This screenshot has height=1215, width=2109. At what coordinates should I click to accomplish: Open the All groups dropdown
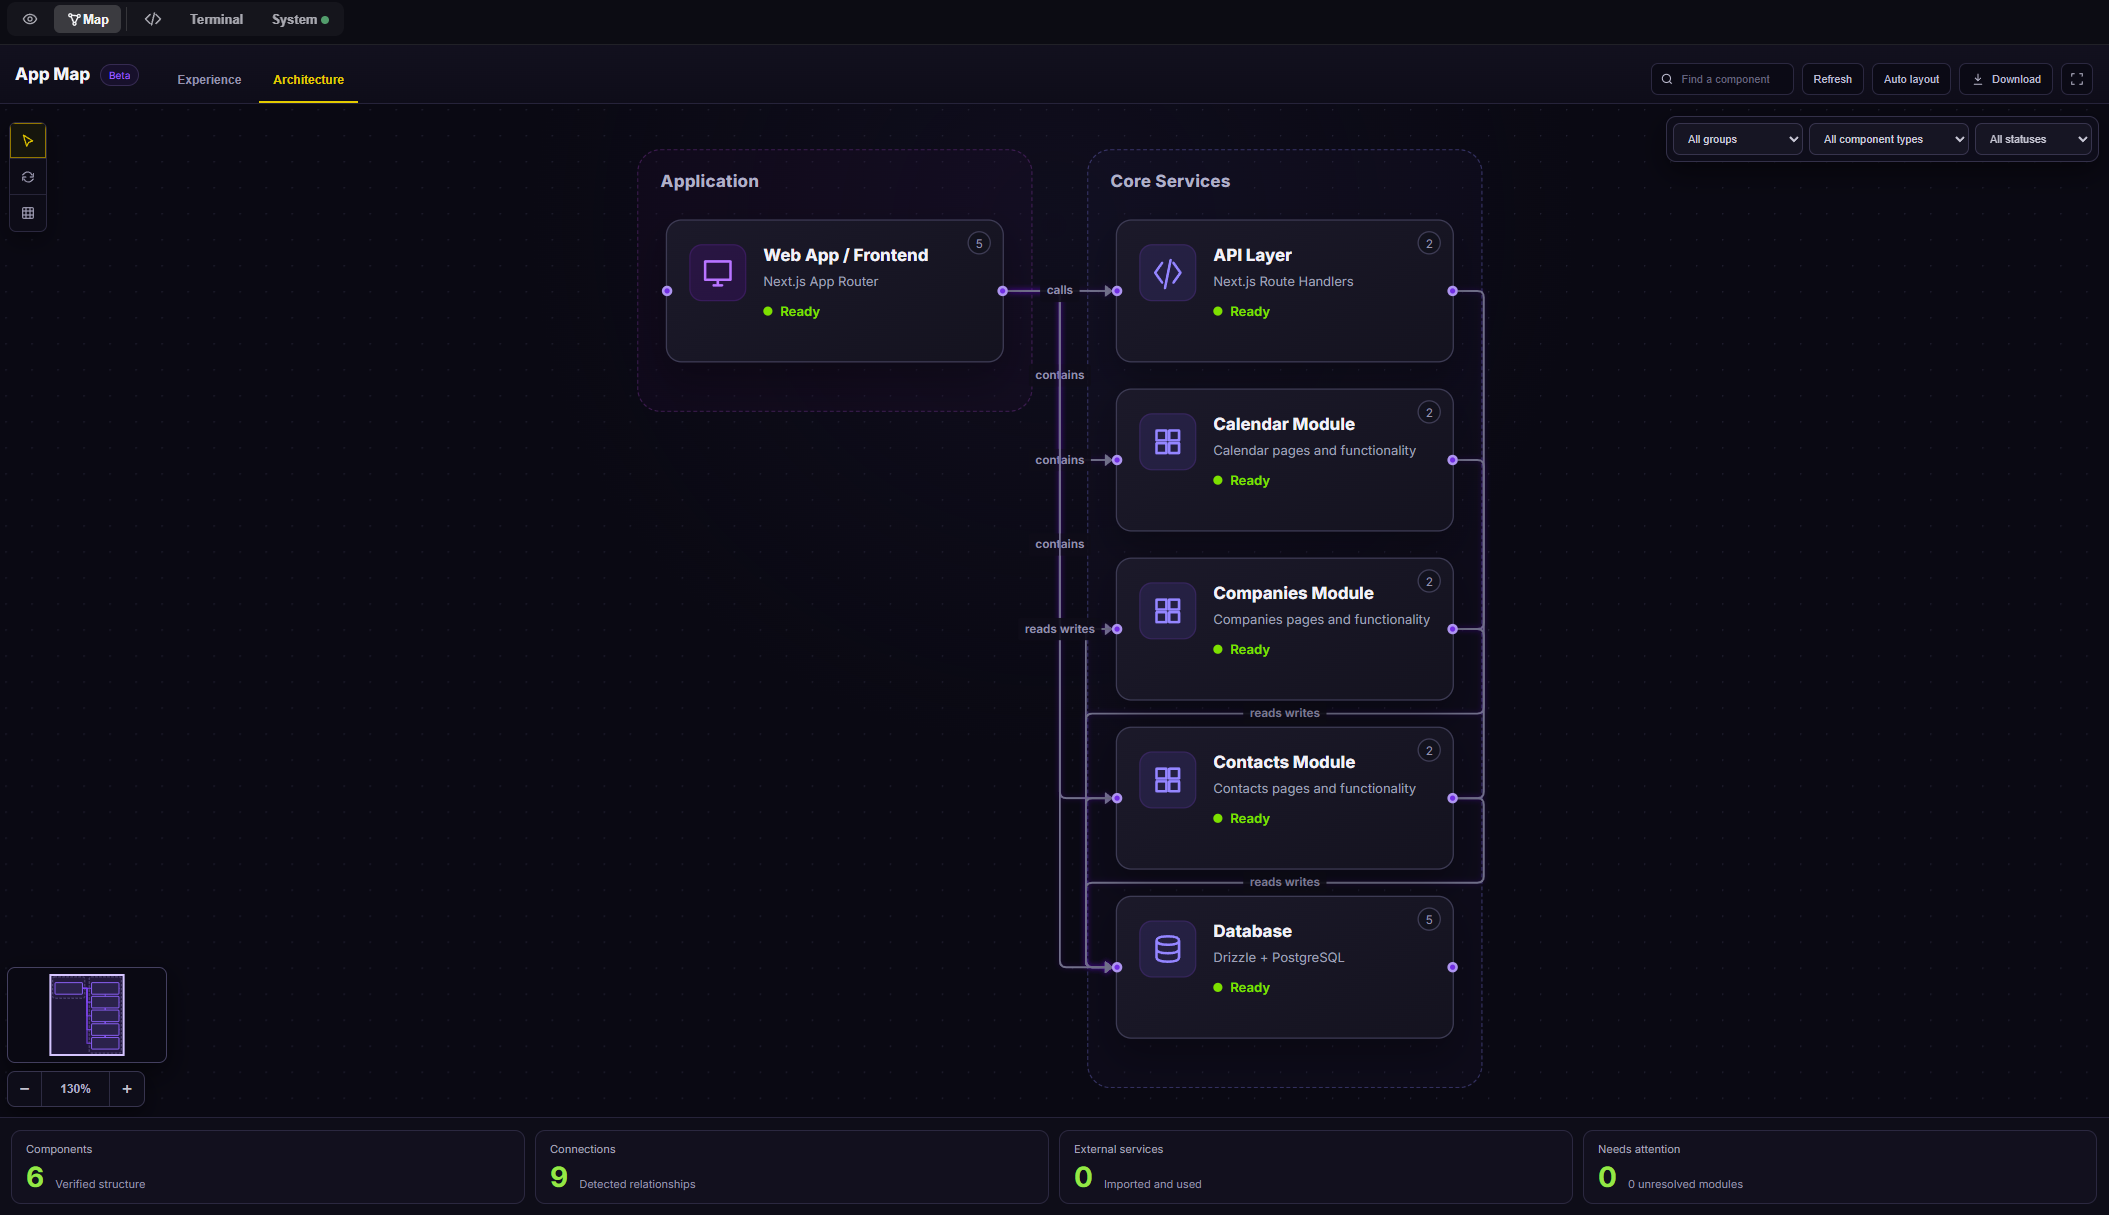[x=1738, y=139]
